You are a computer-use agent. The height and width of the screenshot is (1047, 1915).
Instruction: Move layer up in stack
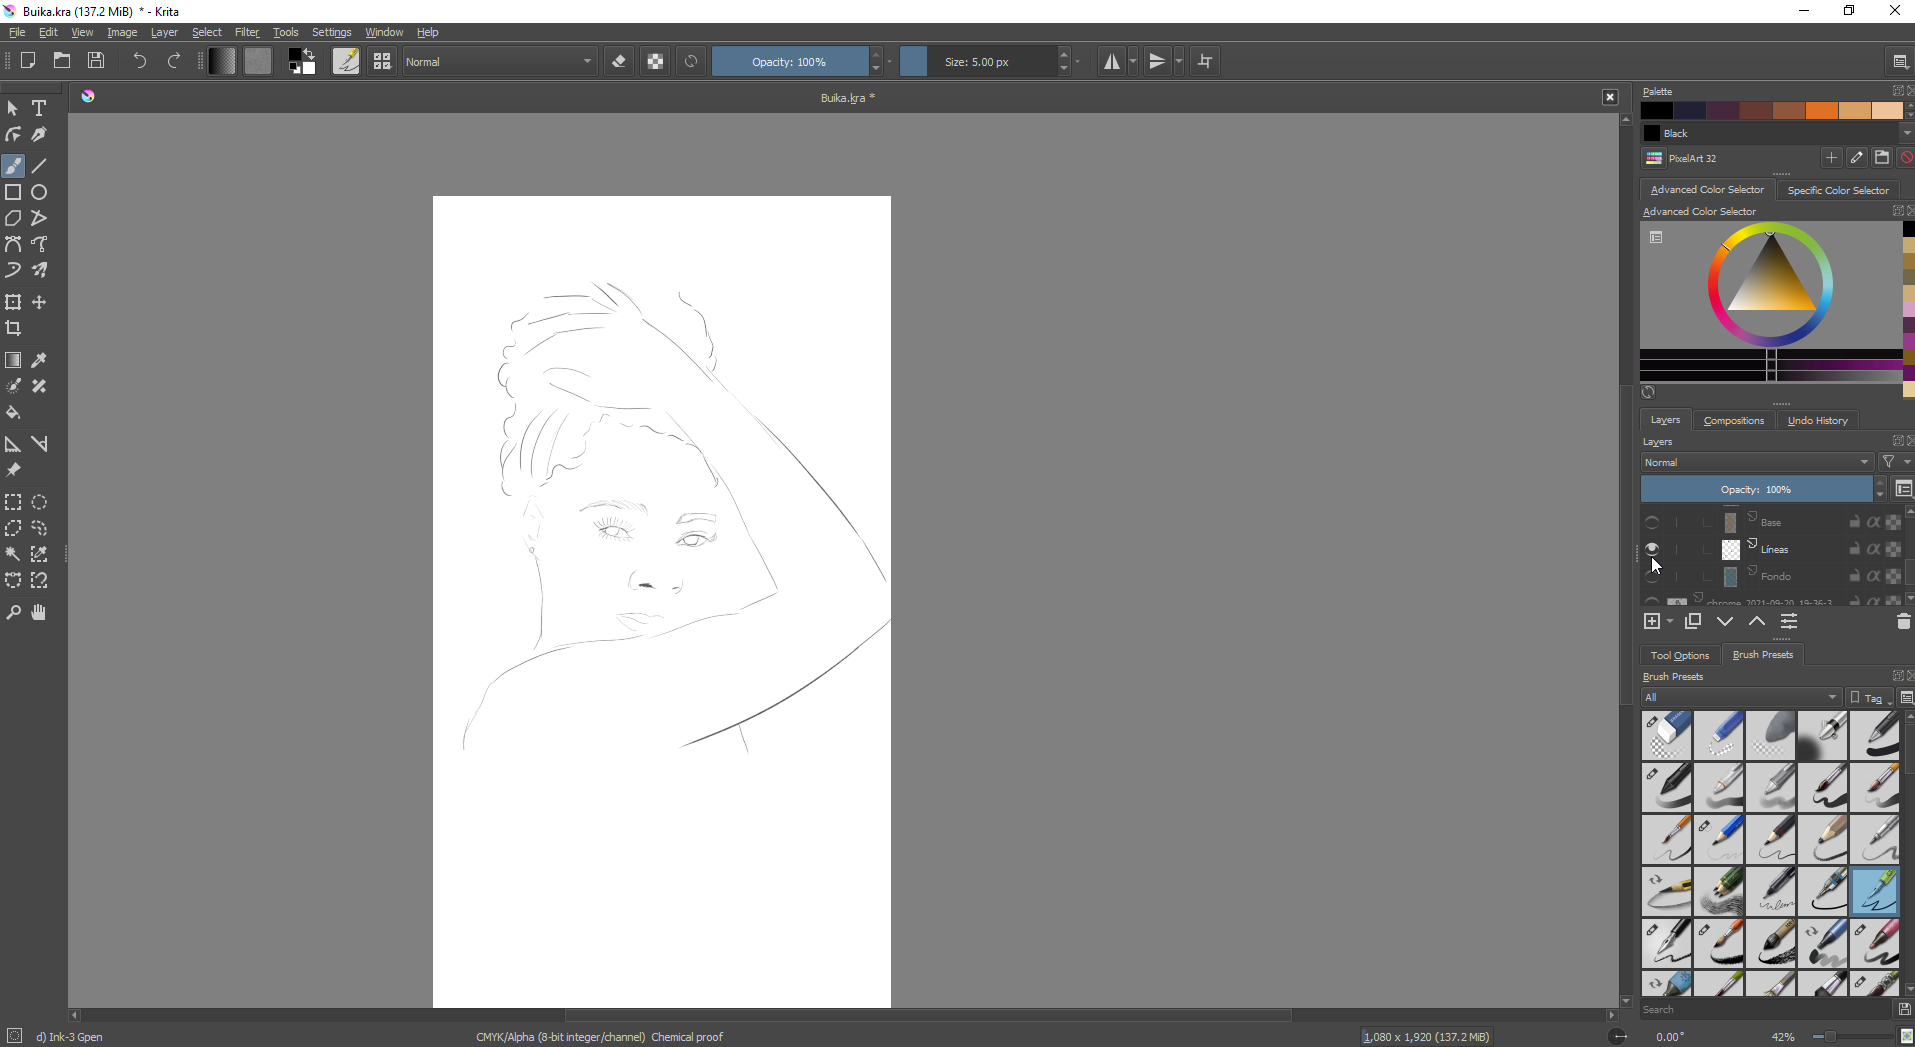click(1757, 622)
